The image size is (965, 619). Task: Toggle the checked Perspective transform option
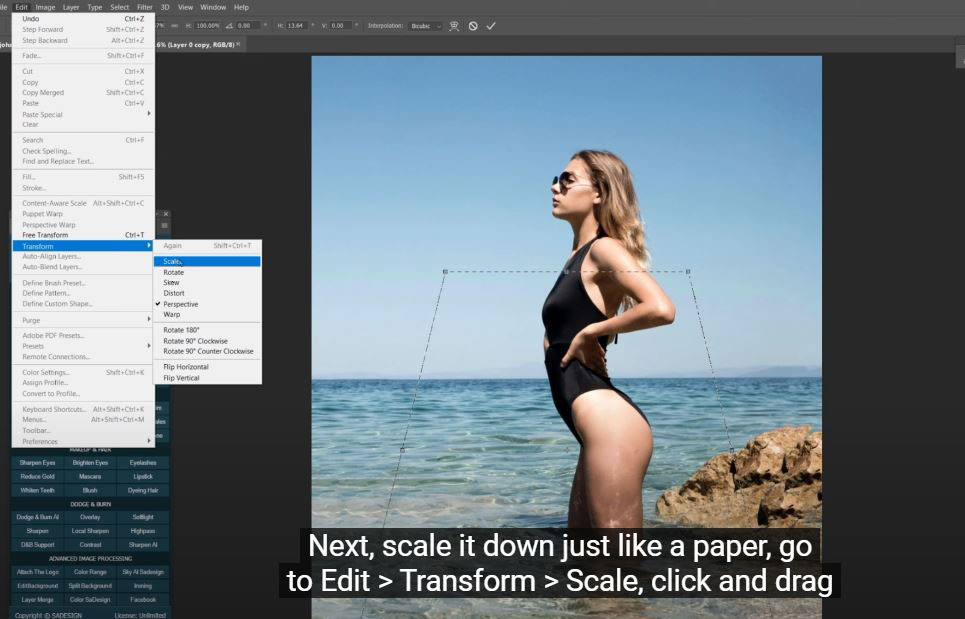(180, 304)
